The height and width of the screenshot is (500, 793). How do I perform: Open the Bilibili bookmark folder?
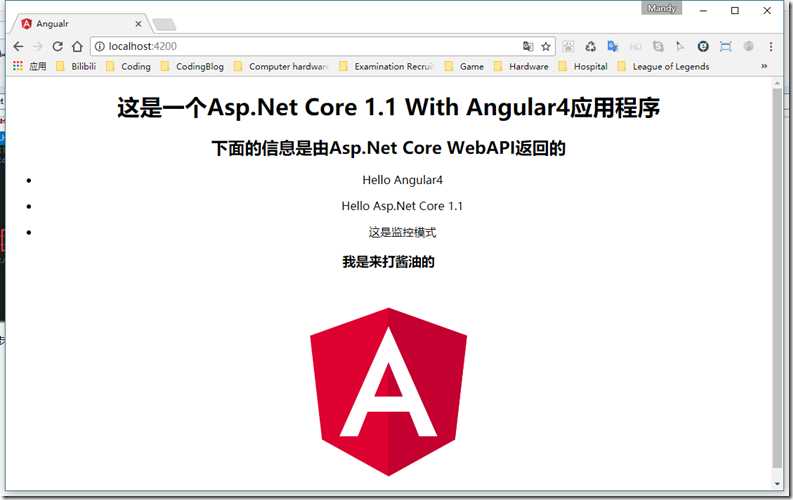[x=76, y=66]
